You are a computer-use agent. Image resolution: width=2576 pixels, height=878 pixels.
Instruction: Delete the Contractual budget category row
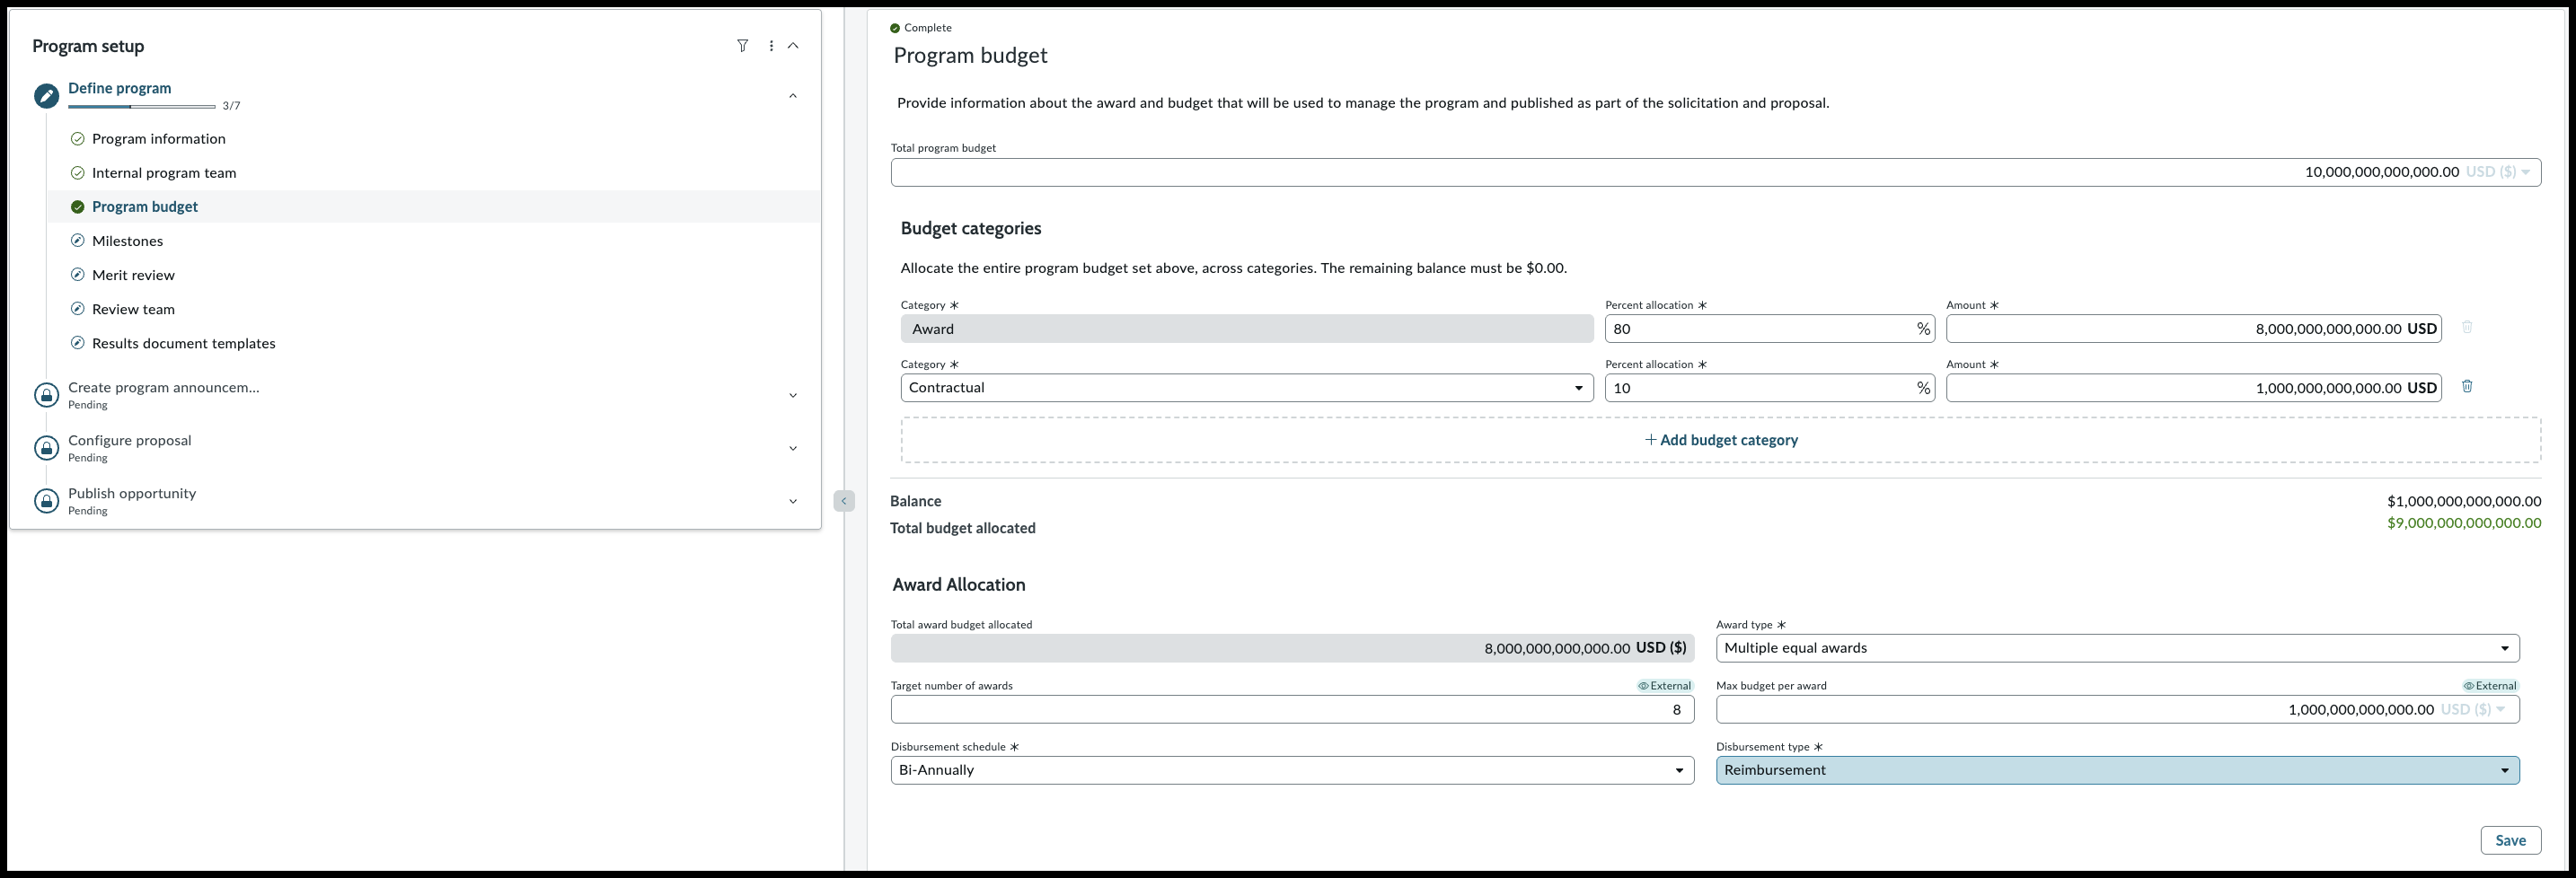point(2467,386)
